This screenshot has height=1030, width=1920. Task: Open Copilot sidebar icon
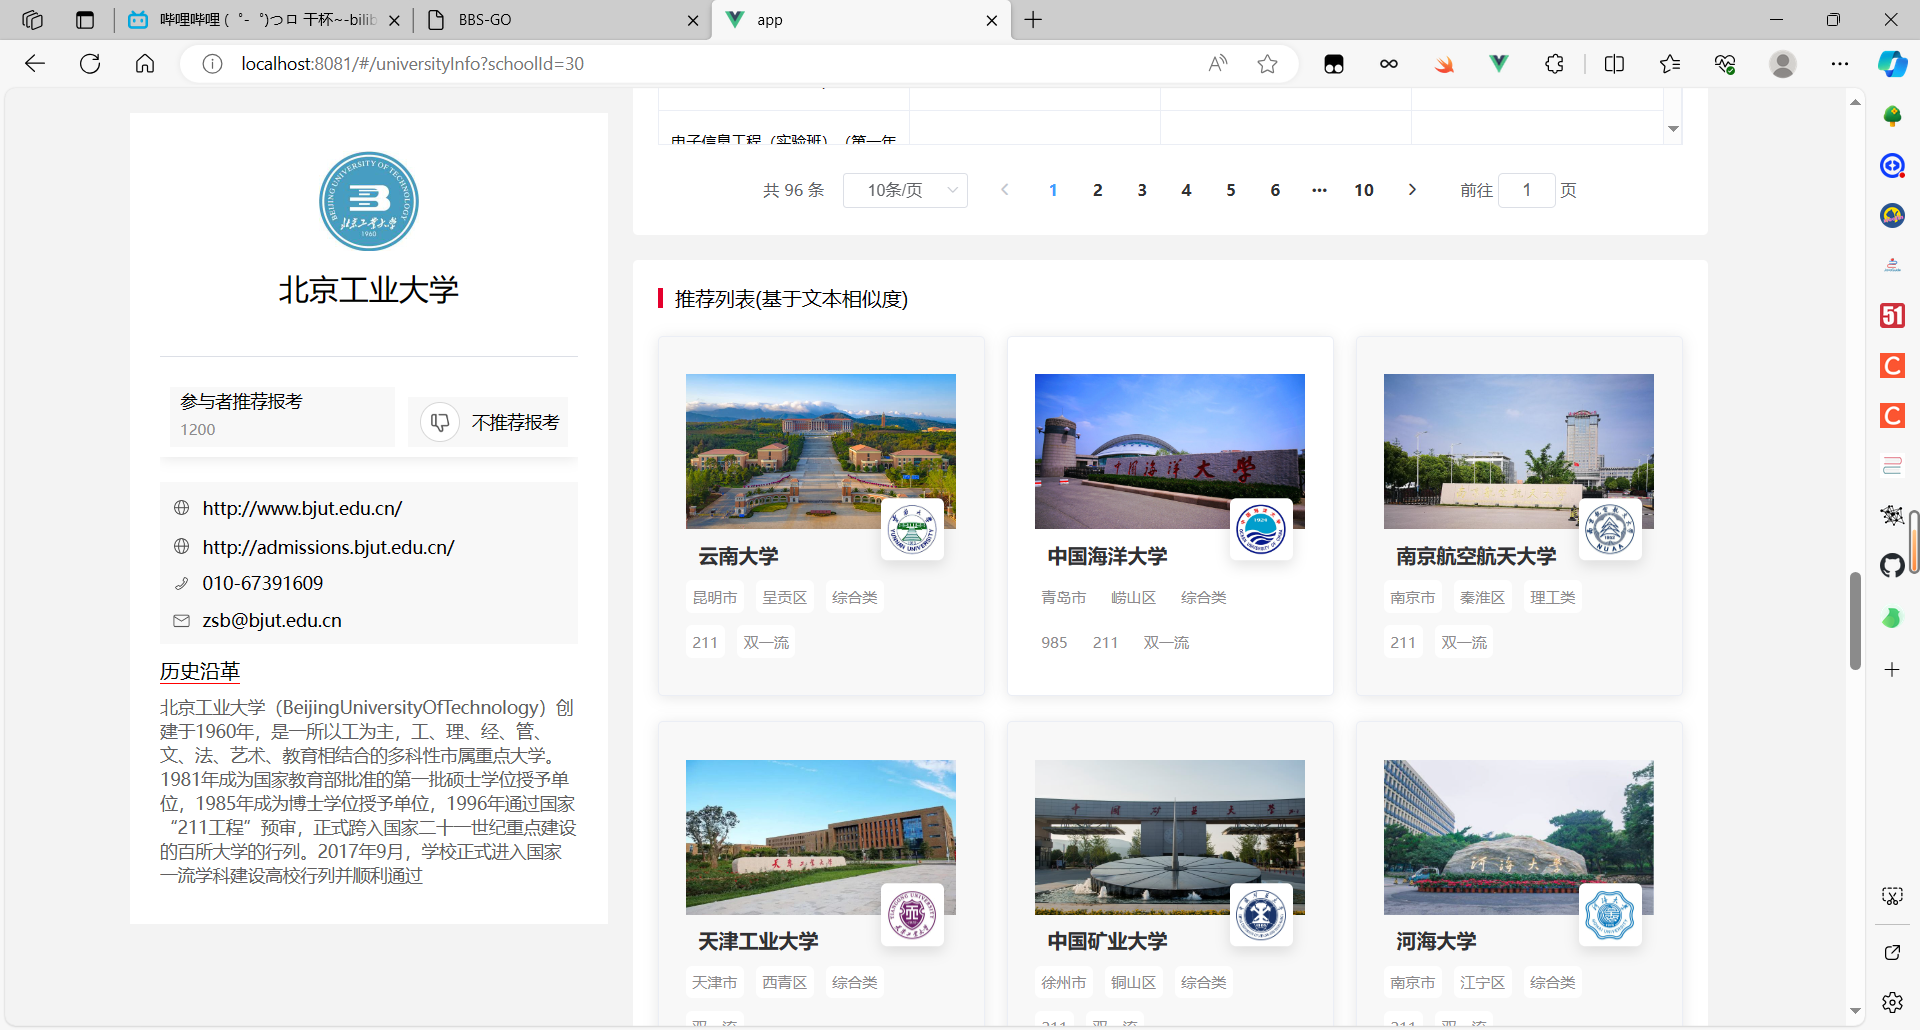point(1892,64)
